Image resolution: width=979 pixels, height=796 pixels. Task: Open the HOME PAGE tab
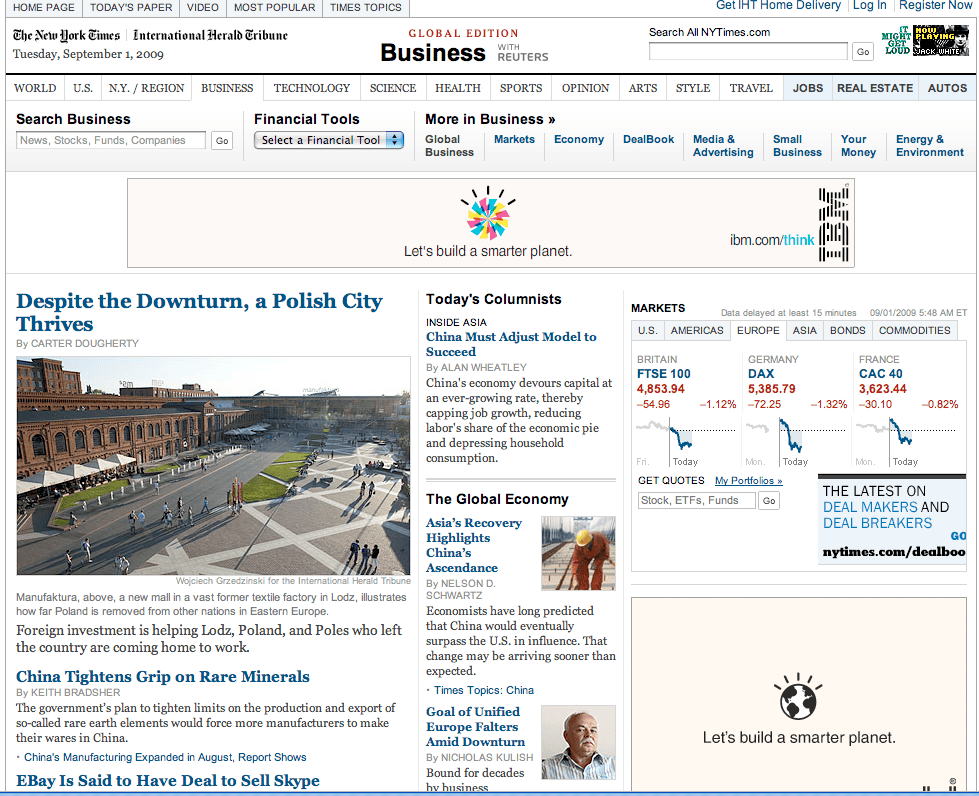44,7
